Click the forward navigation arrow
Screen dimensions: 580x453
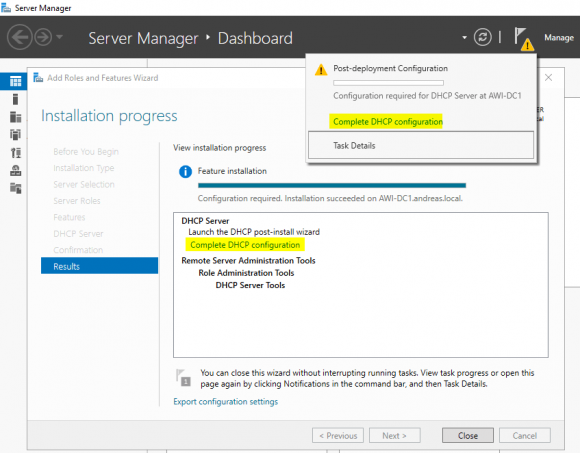click(x=43, y=37)
